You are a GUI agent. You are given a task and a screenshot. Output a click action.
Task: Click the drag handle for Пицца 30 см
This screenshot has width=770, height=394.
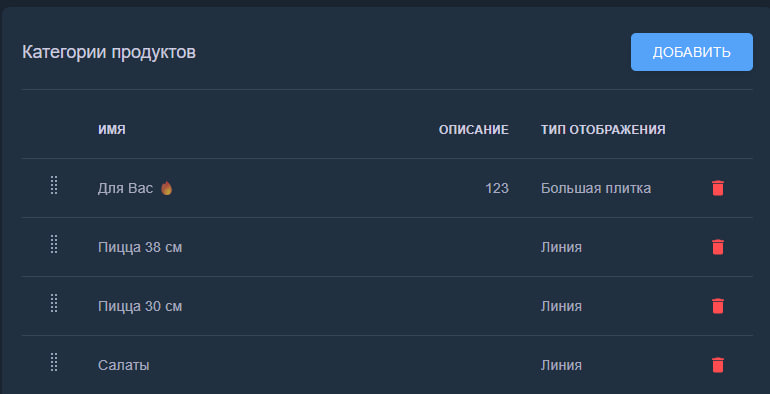pyautogui.click(x=54, y=303)
